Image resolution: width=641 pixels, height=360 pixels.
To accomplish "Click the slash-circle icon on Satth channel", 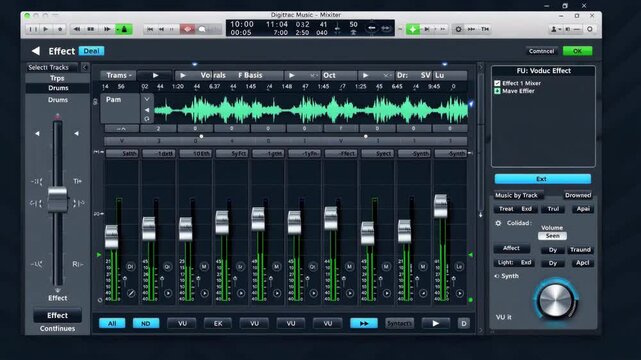I will 131,293.
